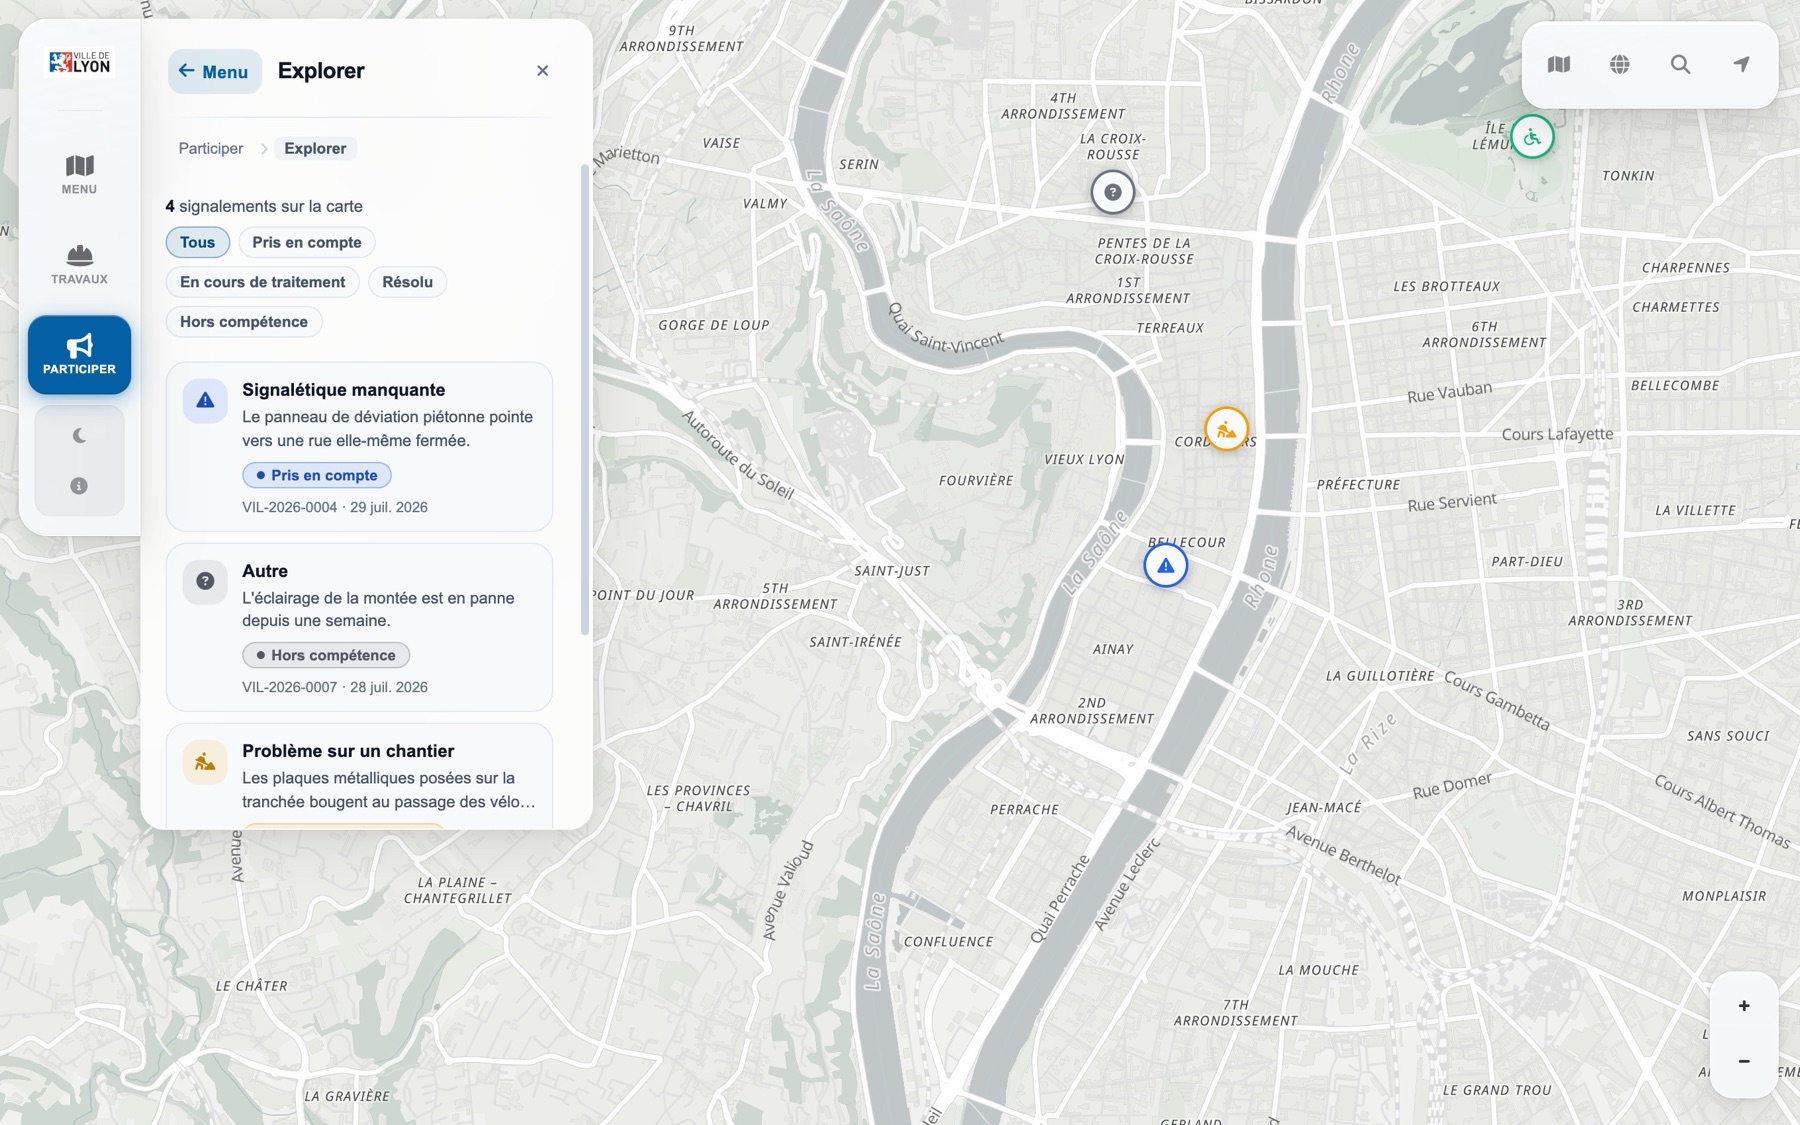The width and height of the screenshot is (1800, 1125).
Task: Click the green accessibility map marker
Action: (1532, 137)
